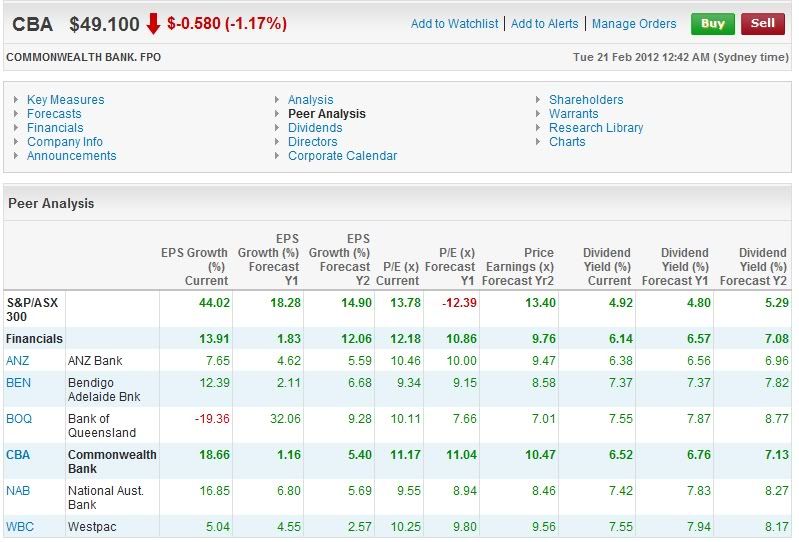Viewport: 799px width, 542px height.
Task: Open the Research Library
Action: coord(596,128)
